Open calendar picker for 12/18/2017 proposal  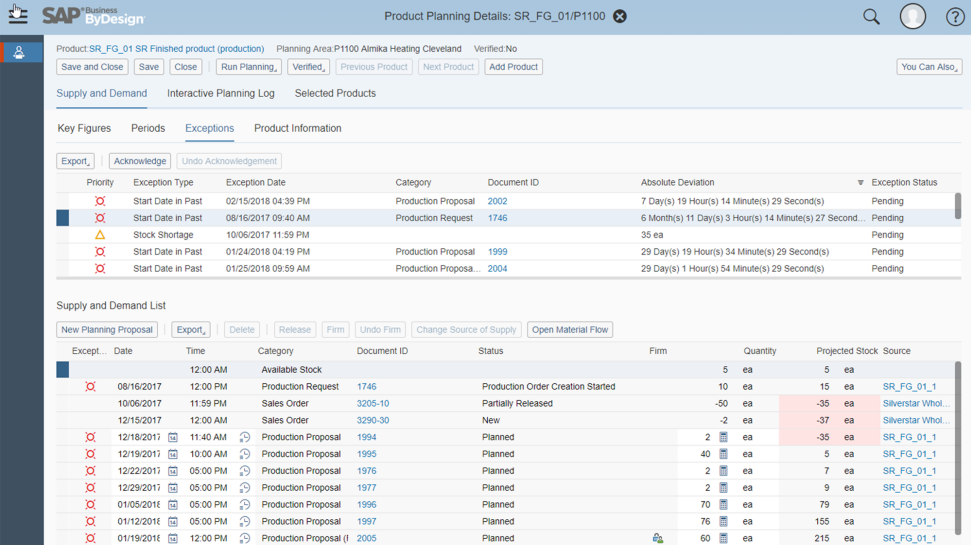(x=173, y=438)
